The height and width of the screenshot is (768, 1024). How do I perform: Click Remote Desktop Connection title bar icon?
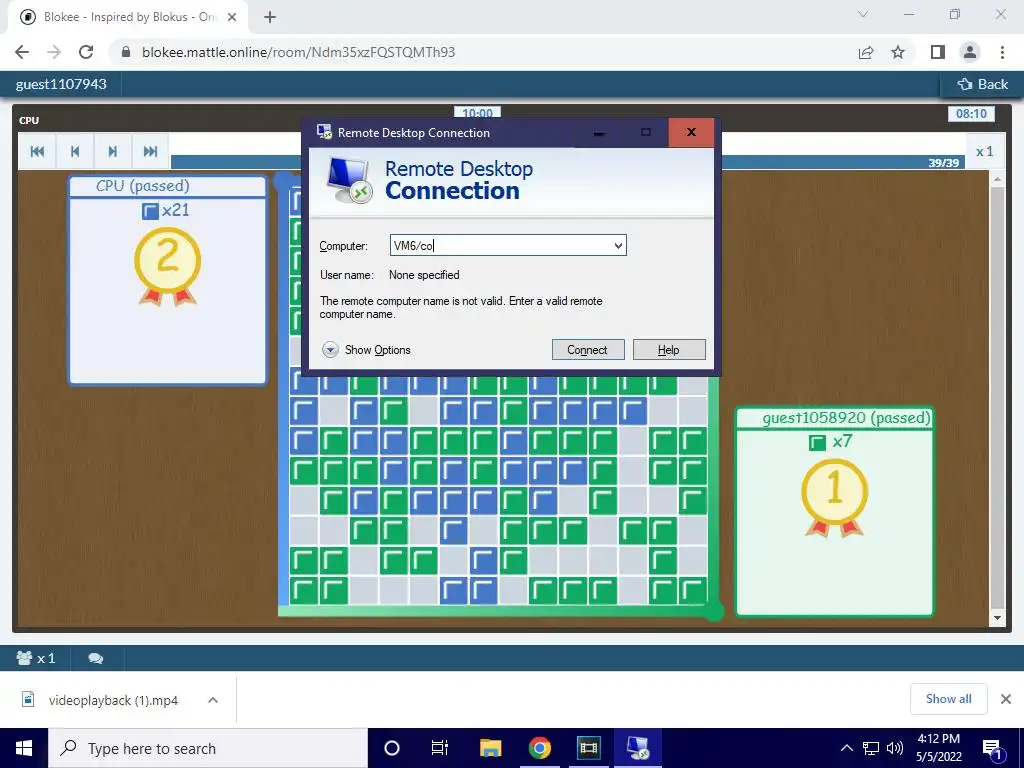pos(324,132)
